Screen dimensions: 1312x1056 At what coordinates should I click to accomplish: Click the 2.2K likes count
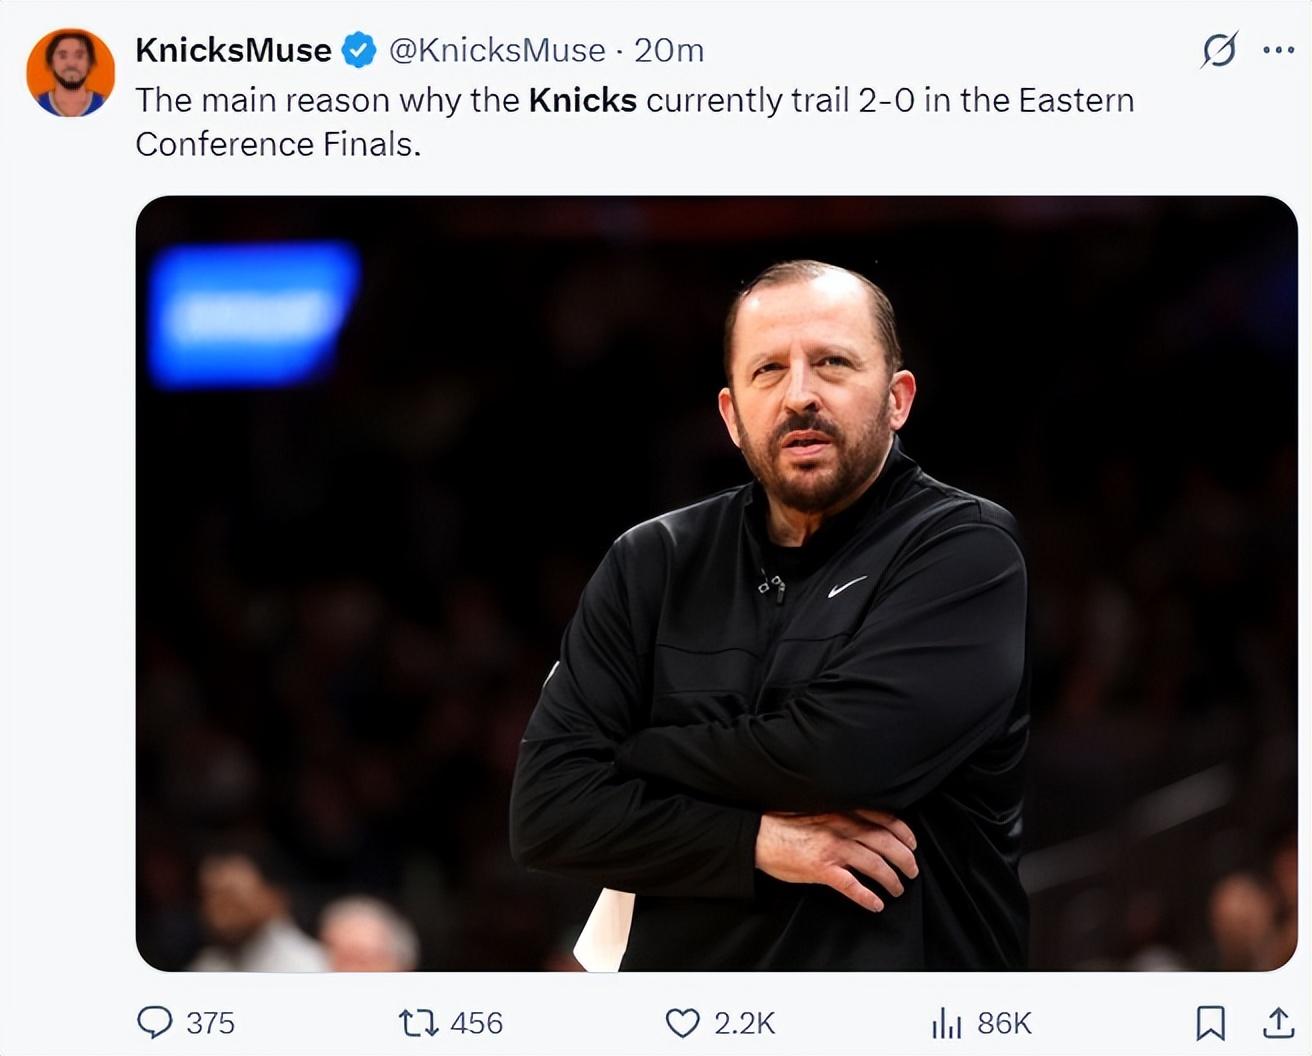(x=744, y=1022)
